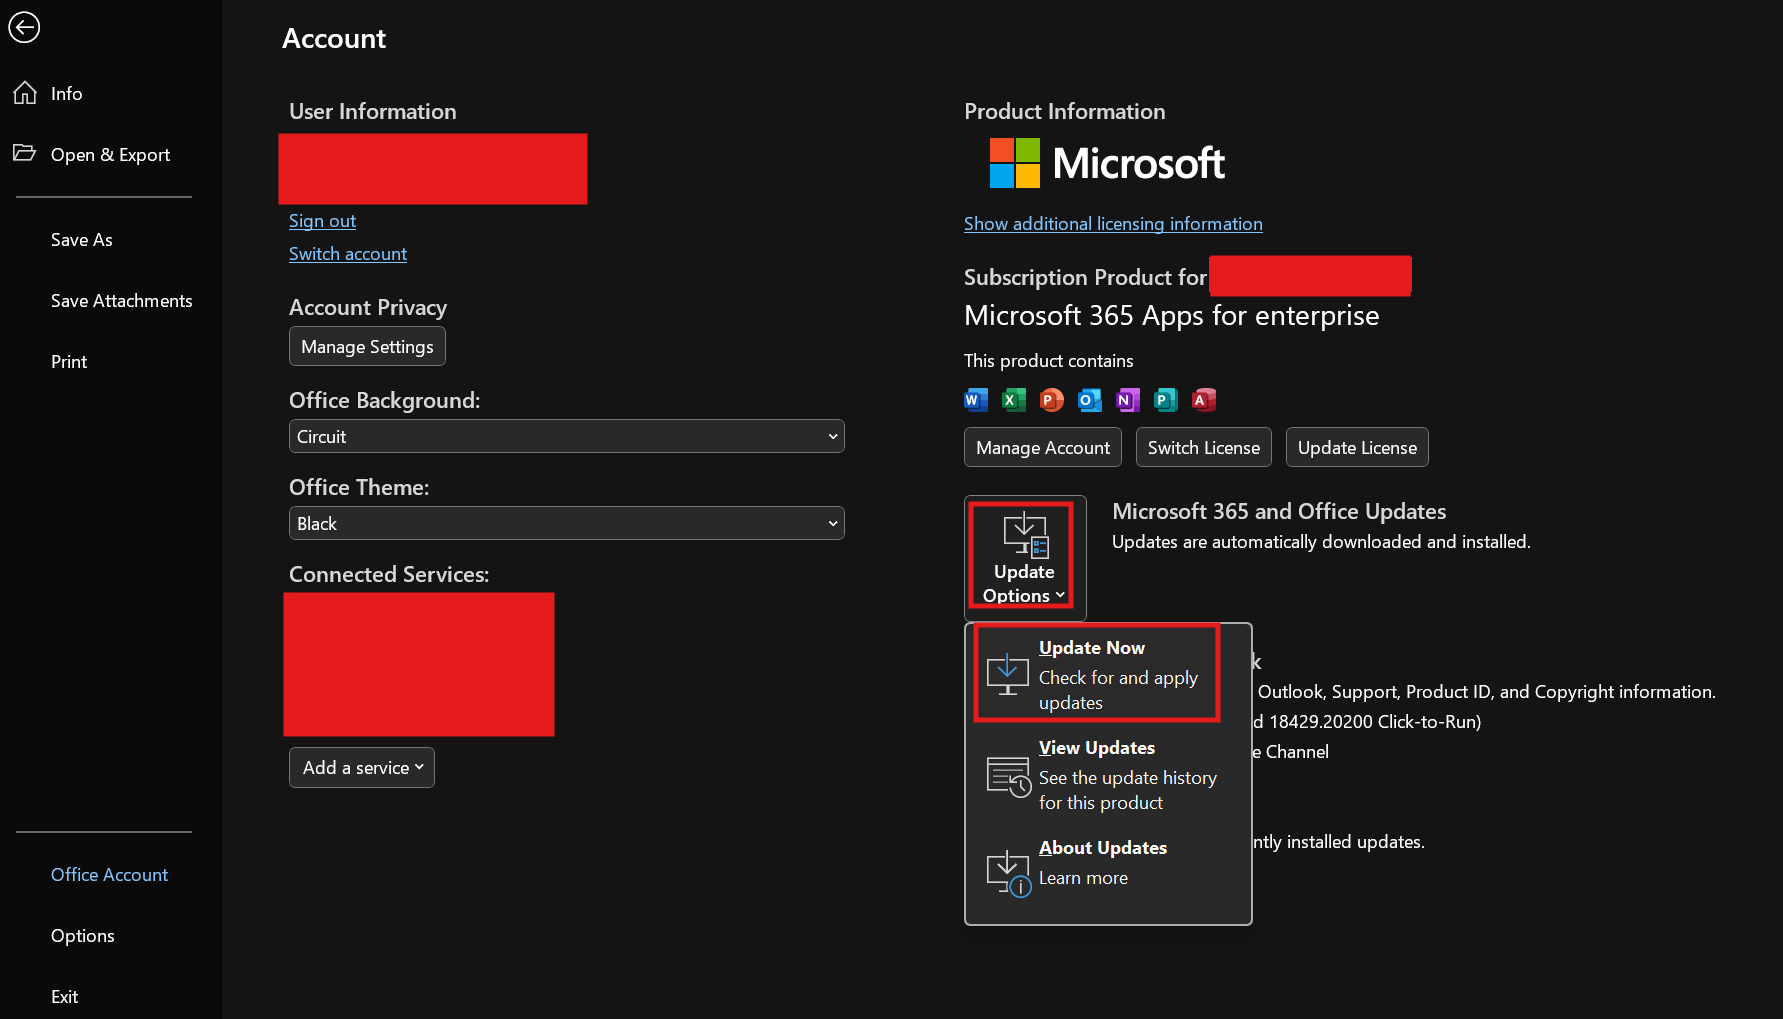Go back using the back arrow icon

pyautogui.click(x=24, y=27)
